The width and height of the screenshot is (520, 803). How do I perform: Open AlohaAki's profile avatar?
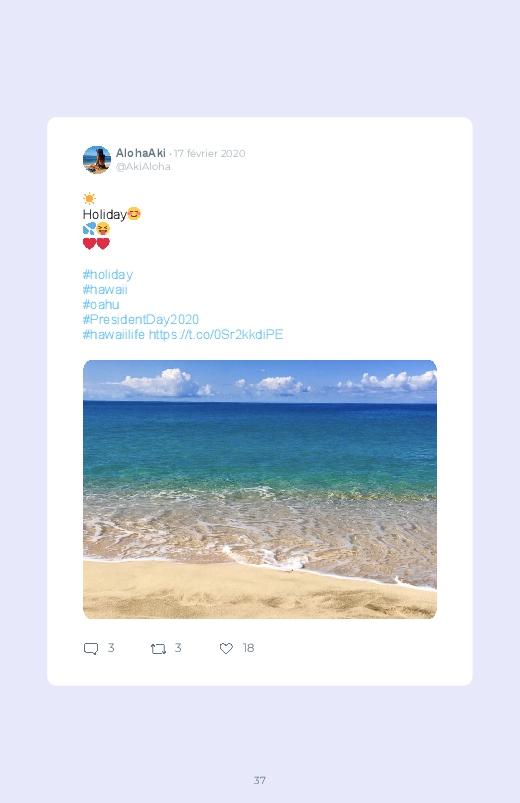point(97,160)
